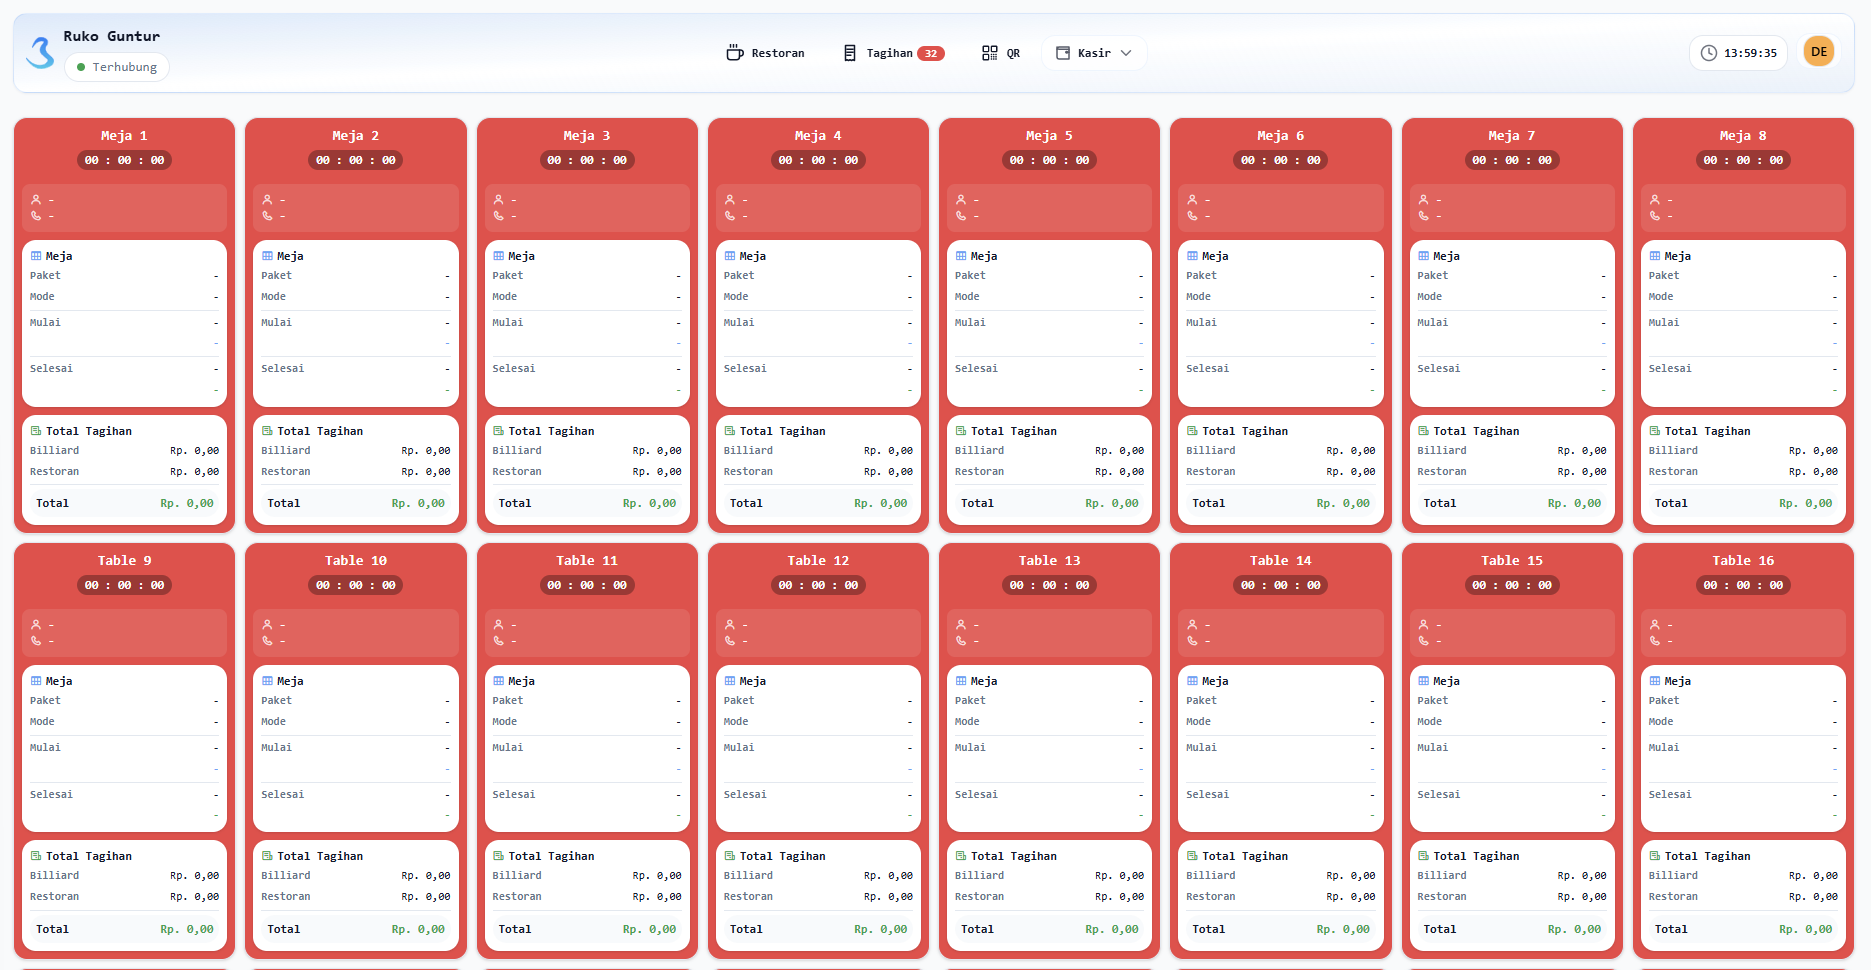The height and width of the screenshot is (970, 1871).
Task: Click the customer person icon in Meja 1
Action: tap(36, 200)
